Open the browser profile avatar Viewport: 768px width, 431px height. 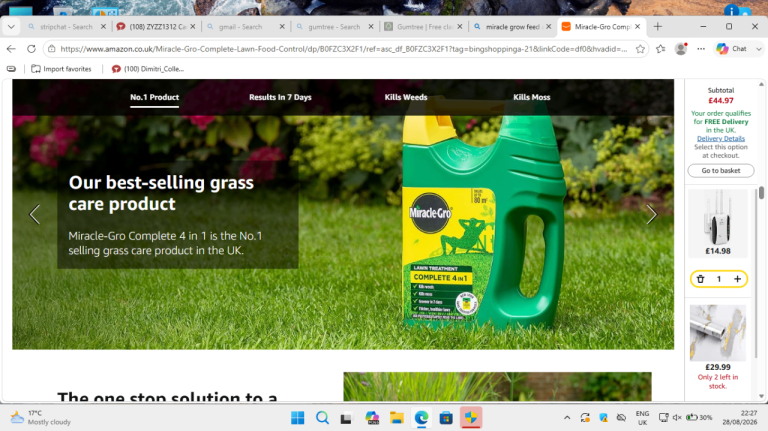(x=681, y=49)
